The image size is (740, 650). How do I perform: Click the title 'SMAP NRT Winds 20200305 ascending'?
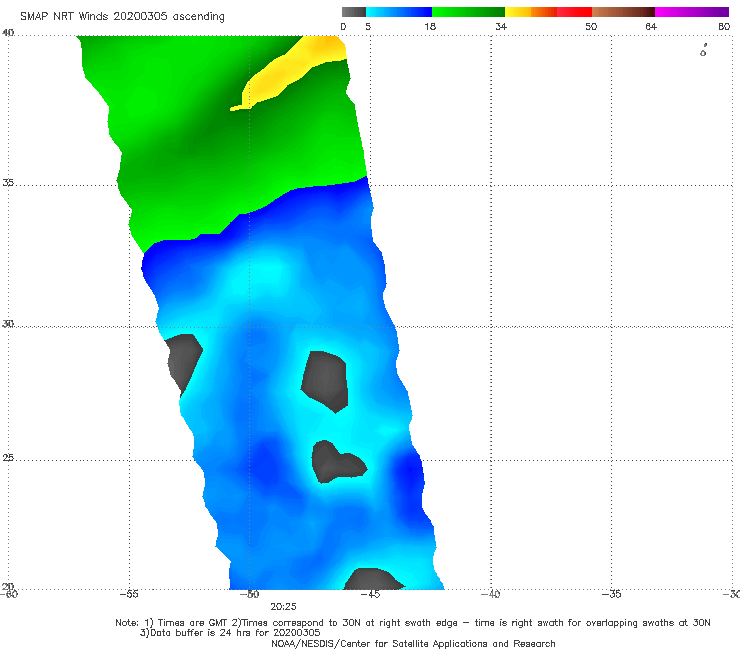(122, 16)
